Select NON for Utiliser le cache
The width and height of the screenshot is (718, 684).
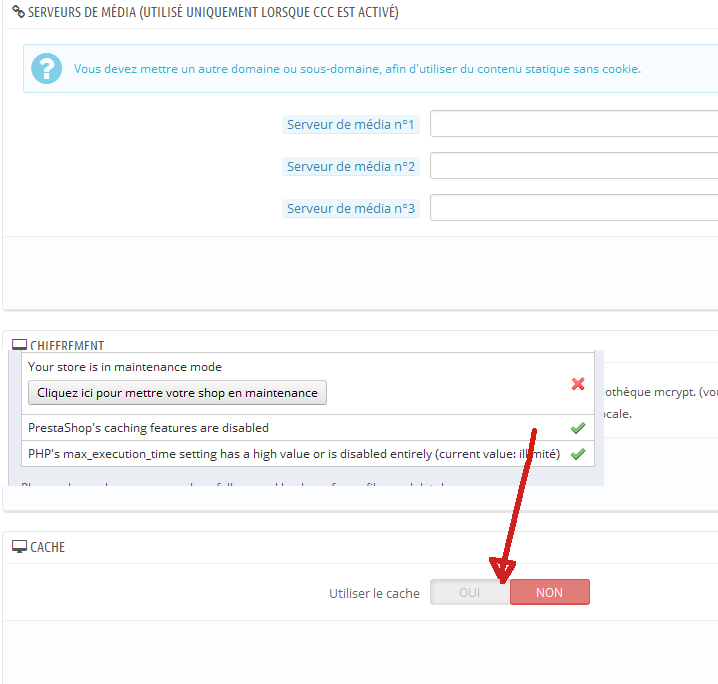click(549, 592)
